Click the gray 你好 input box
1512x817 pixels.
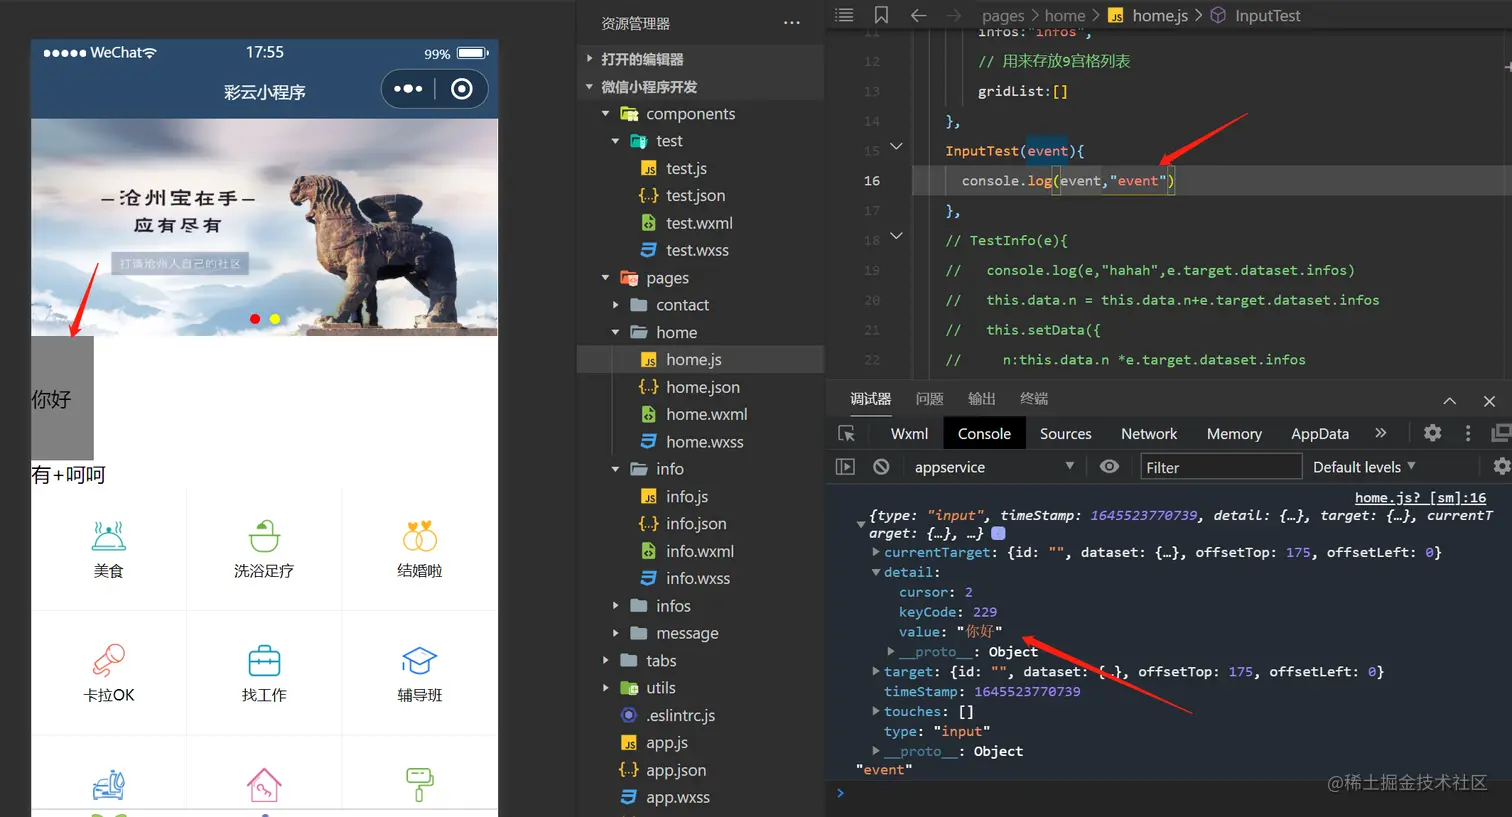click(x=62, y=398)
